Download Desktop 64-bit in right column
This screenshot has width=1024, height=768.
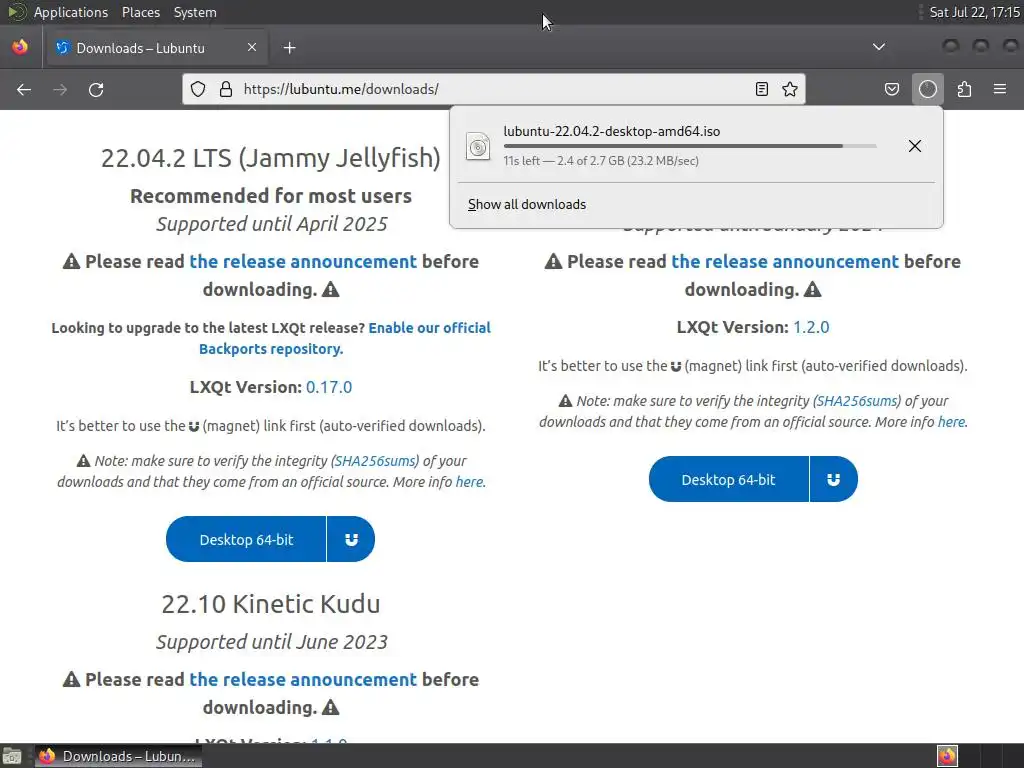click(728, 479)
